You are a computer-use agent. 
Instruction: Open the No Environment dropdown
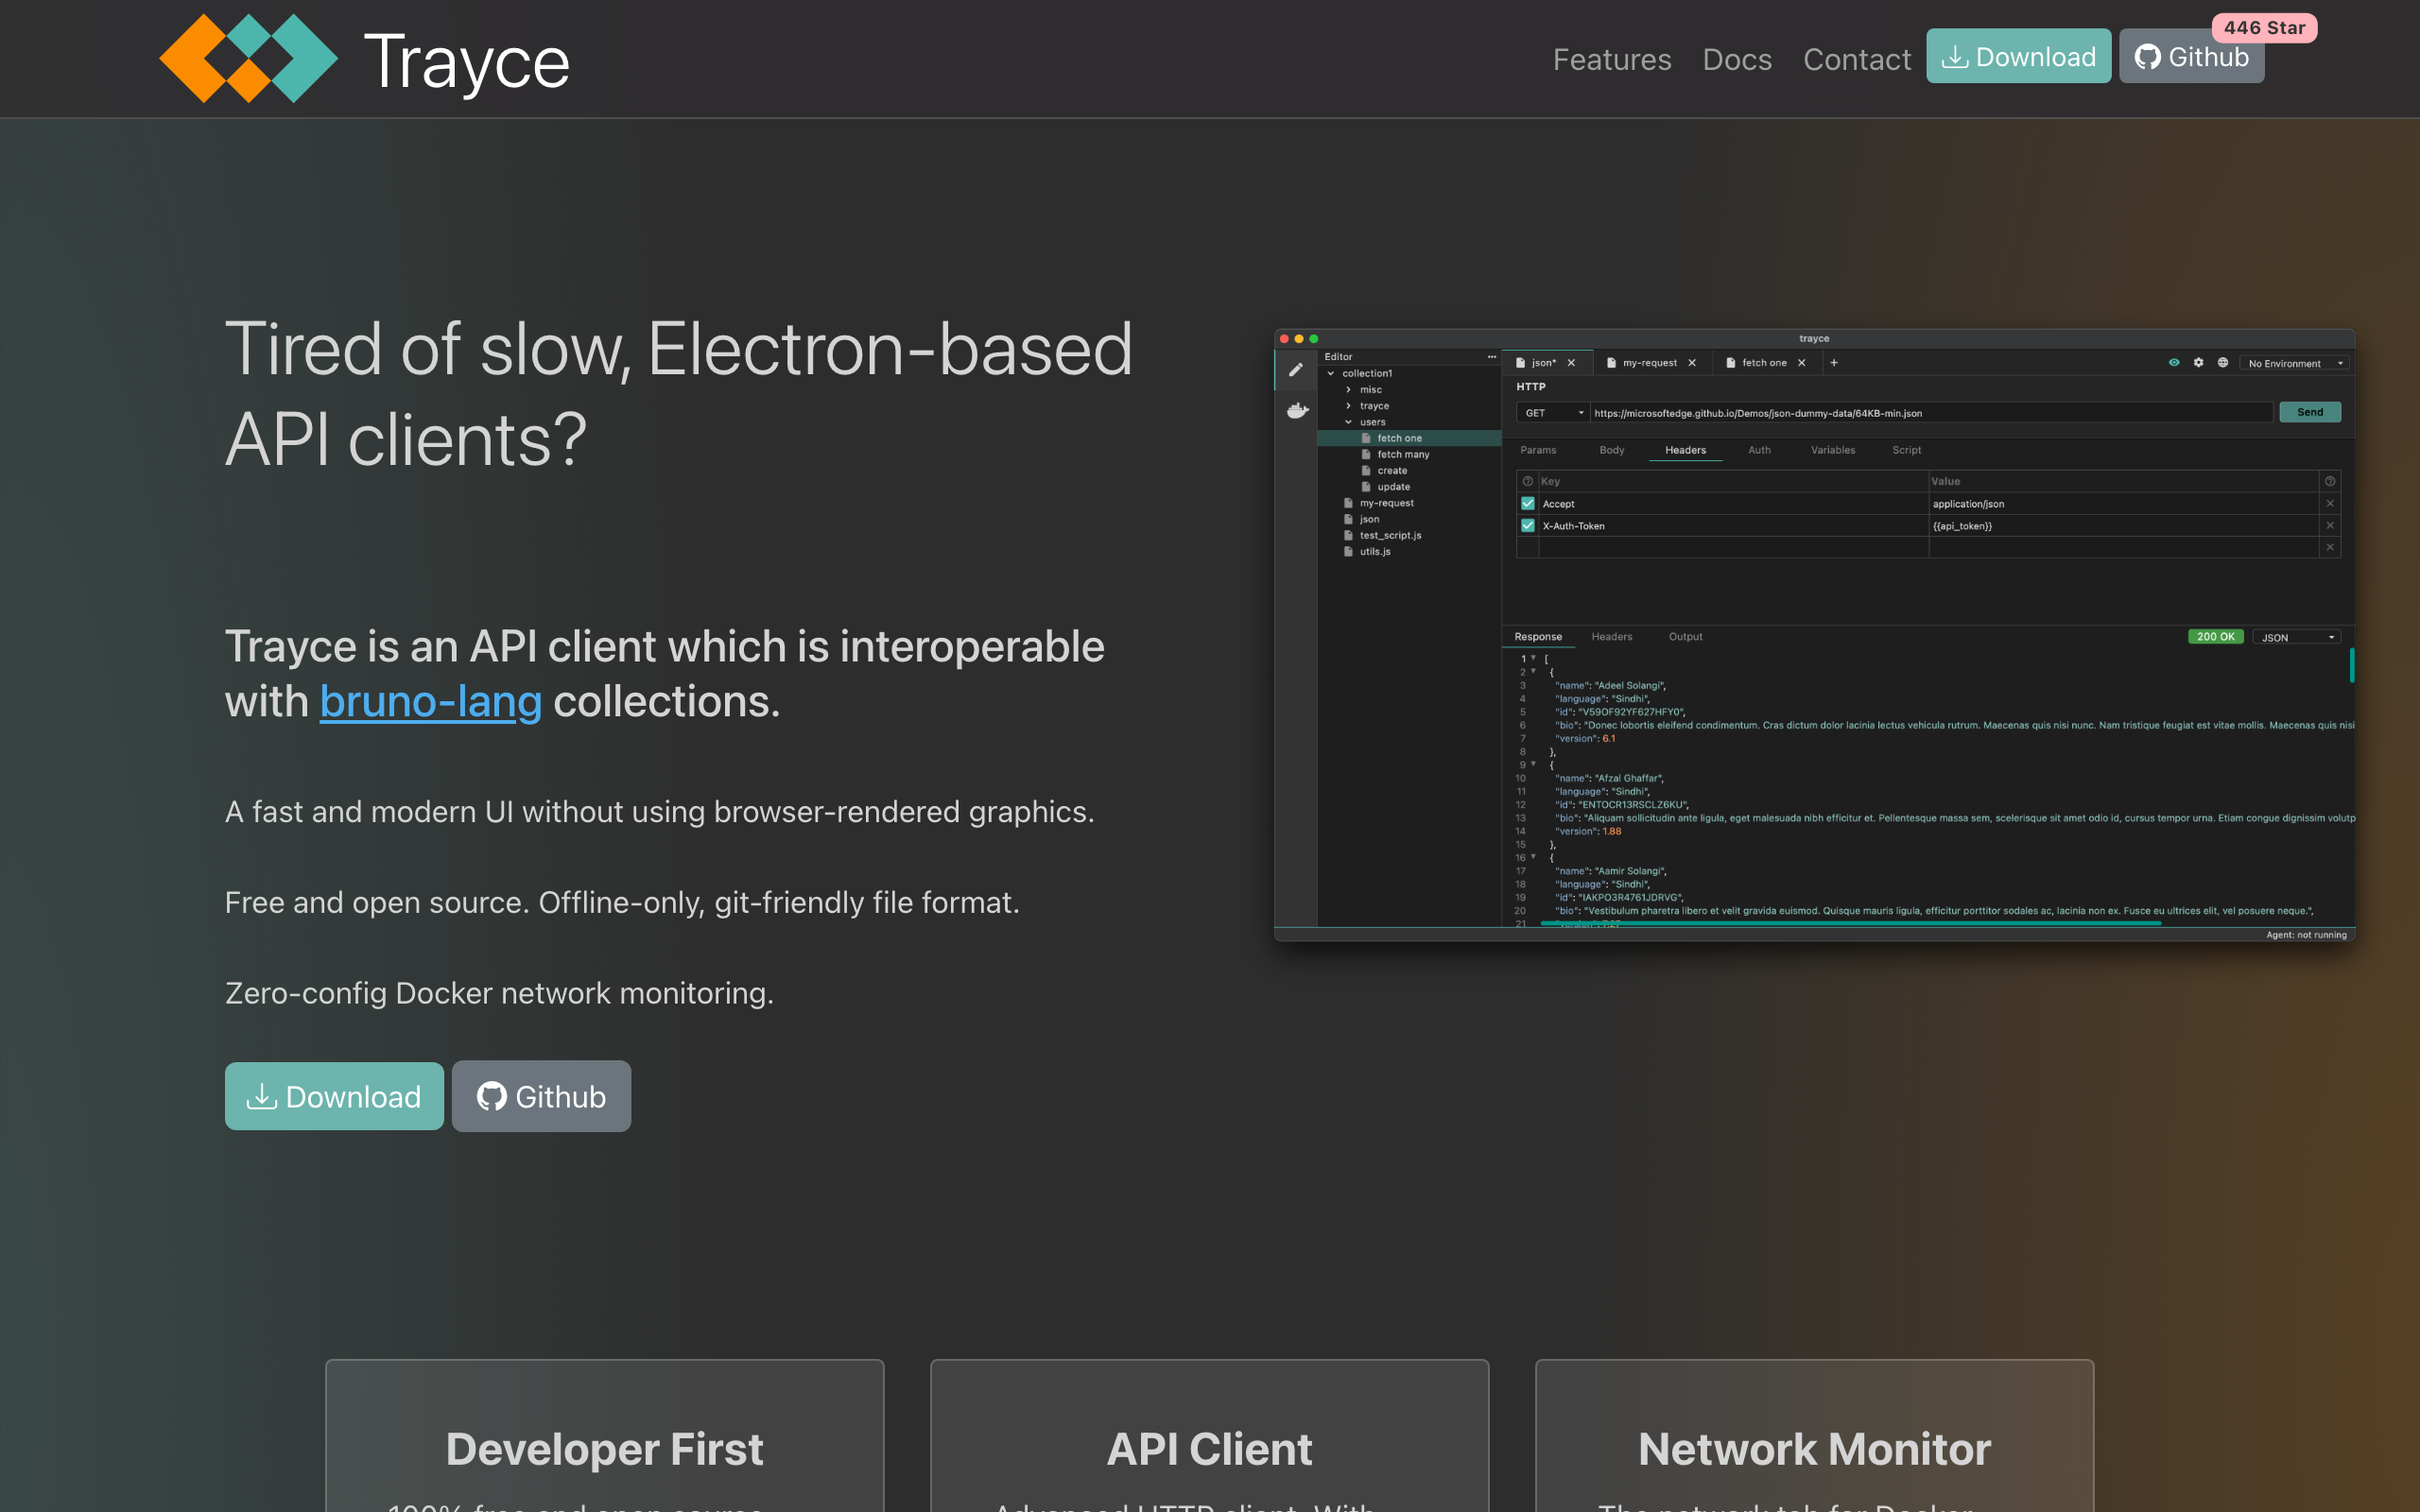pos(2294,364)
